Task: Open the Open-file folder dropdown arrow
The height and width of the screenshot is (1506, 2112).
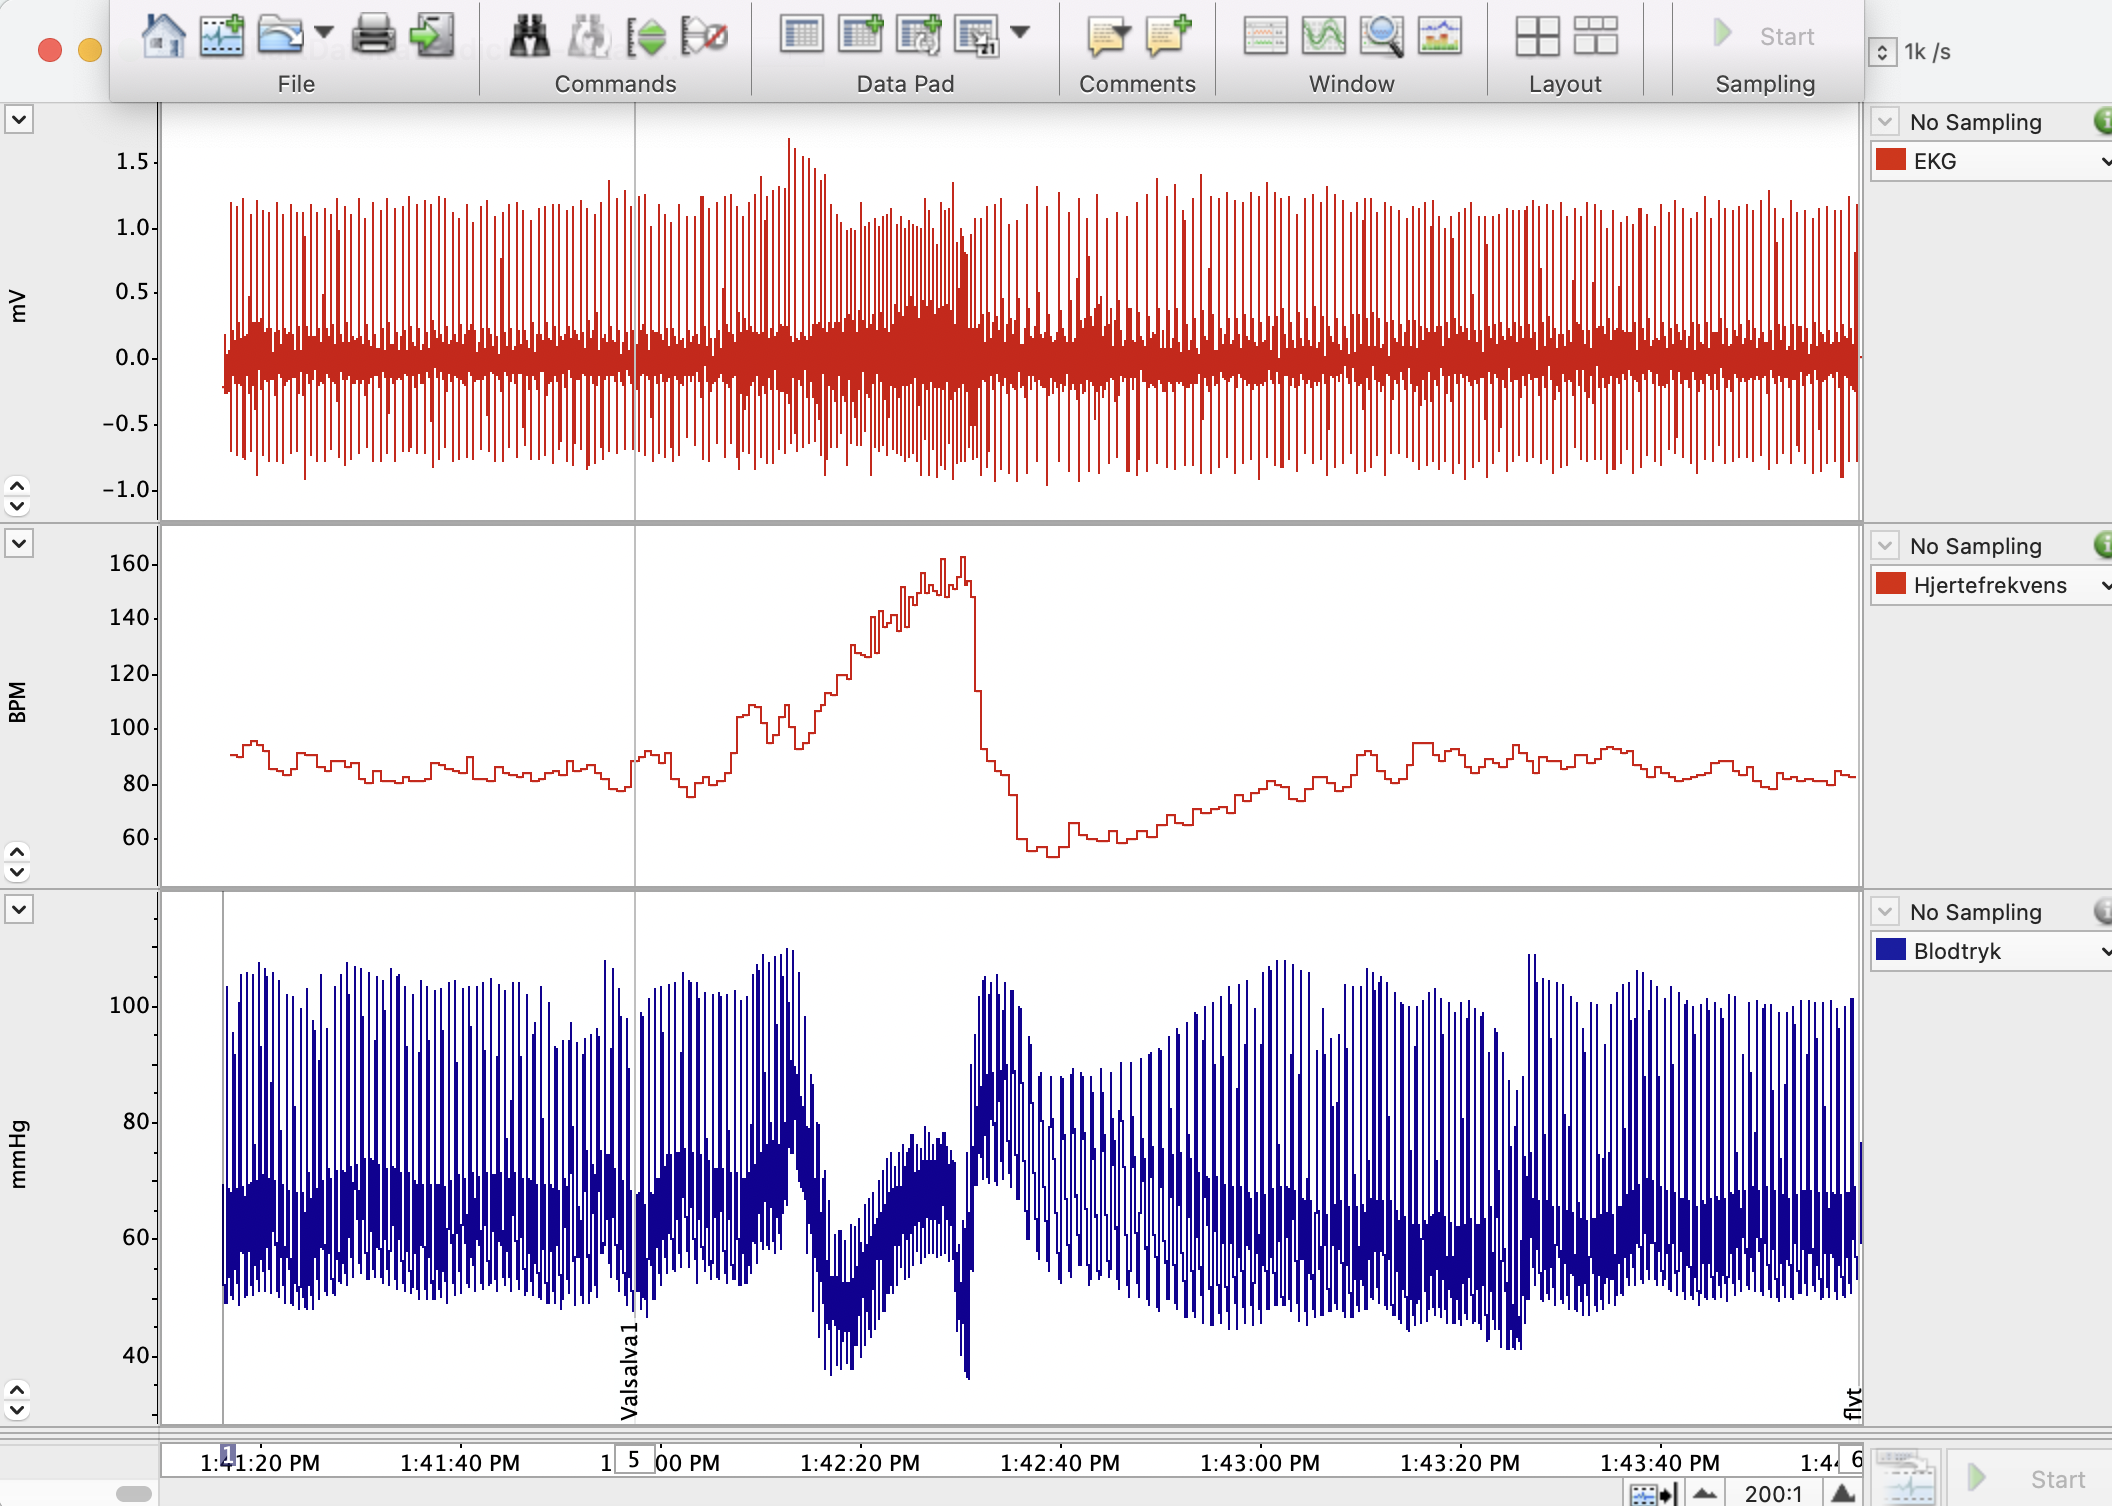Action: coord(323,32)
